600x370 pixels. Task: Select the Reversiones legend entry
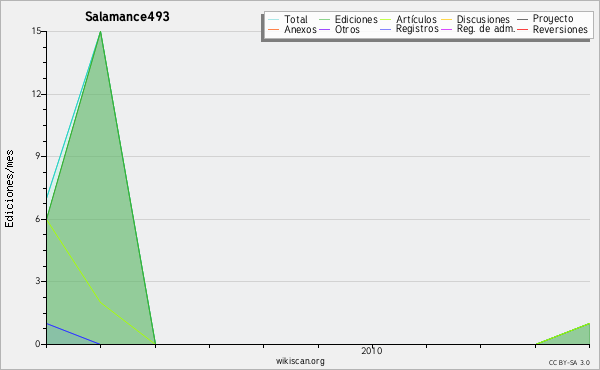coord(560,29)
